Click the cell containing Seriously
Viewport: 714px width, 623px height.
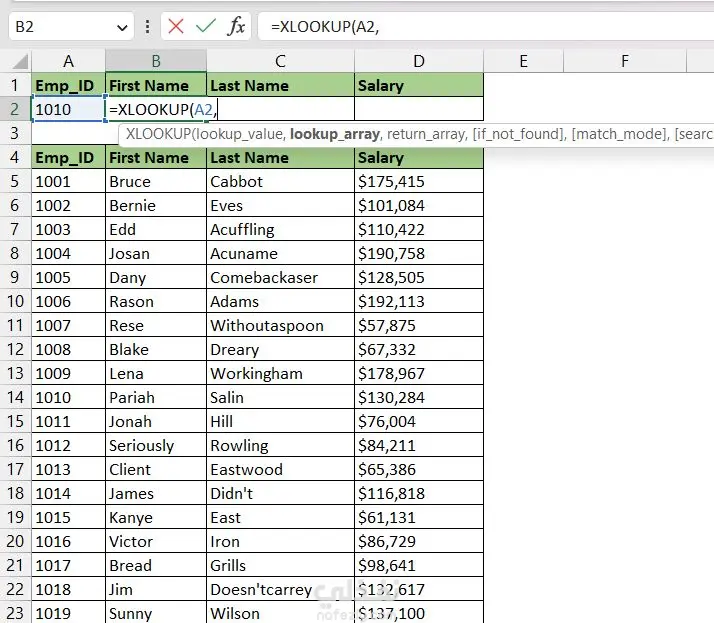pyautogui.click(x=156, y=445)
